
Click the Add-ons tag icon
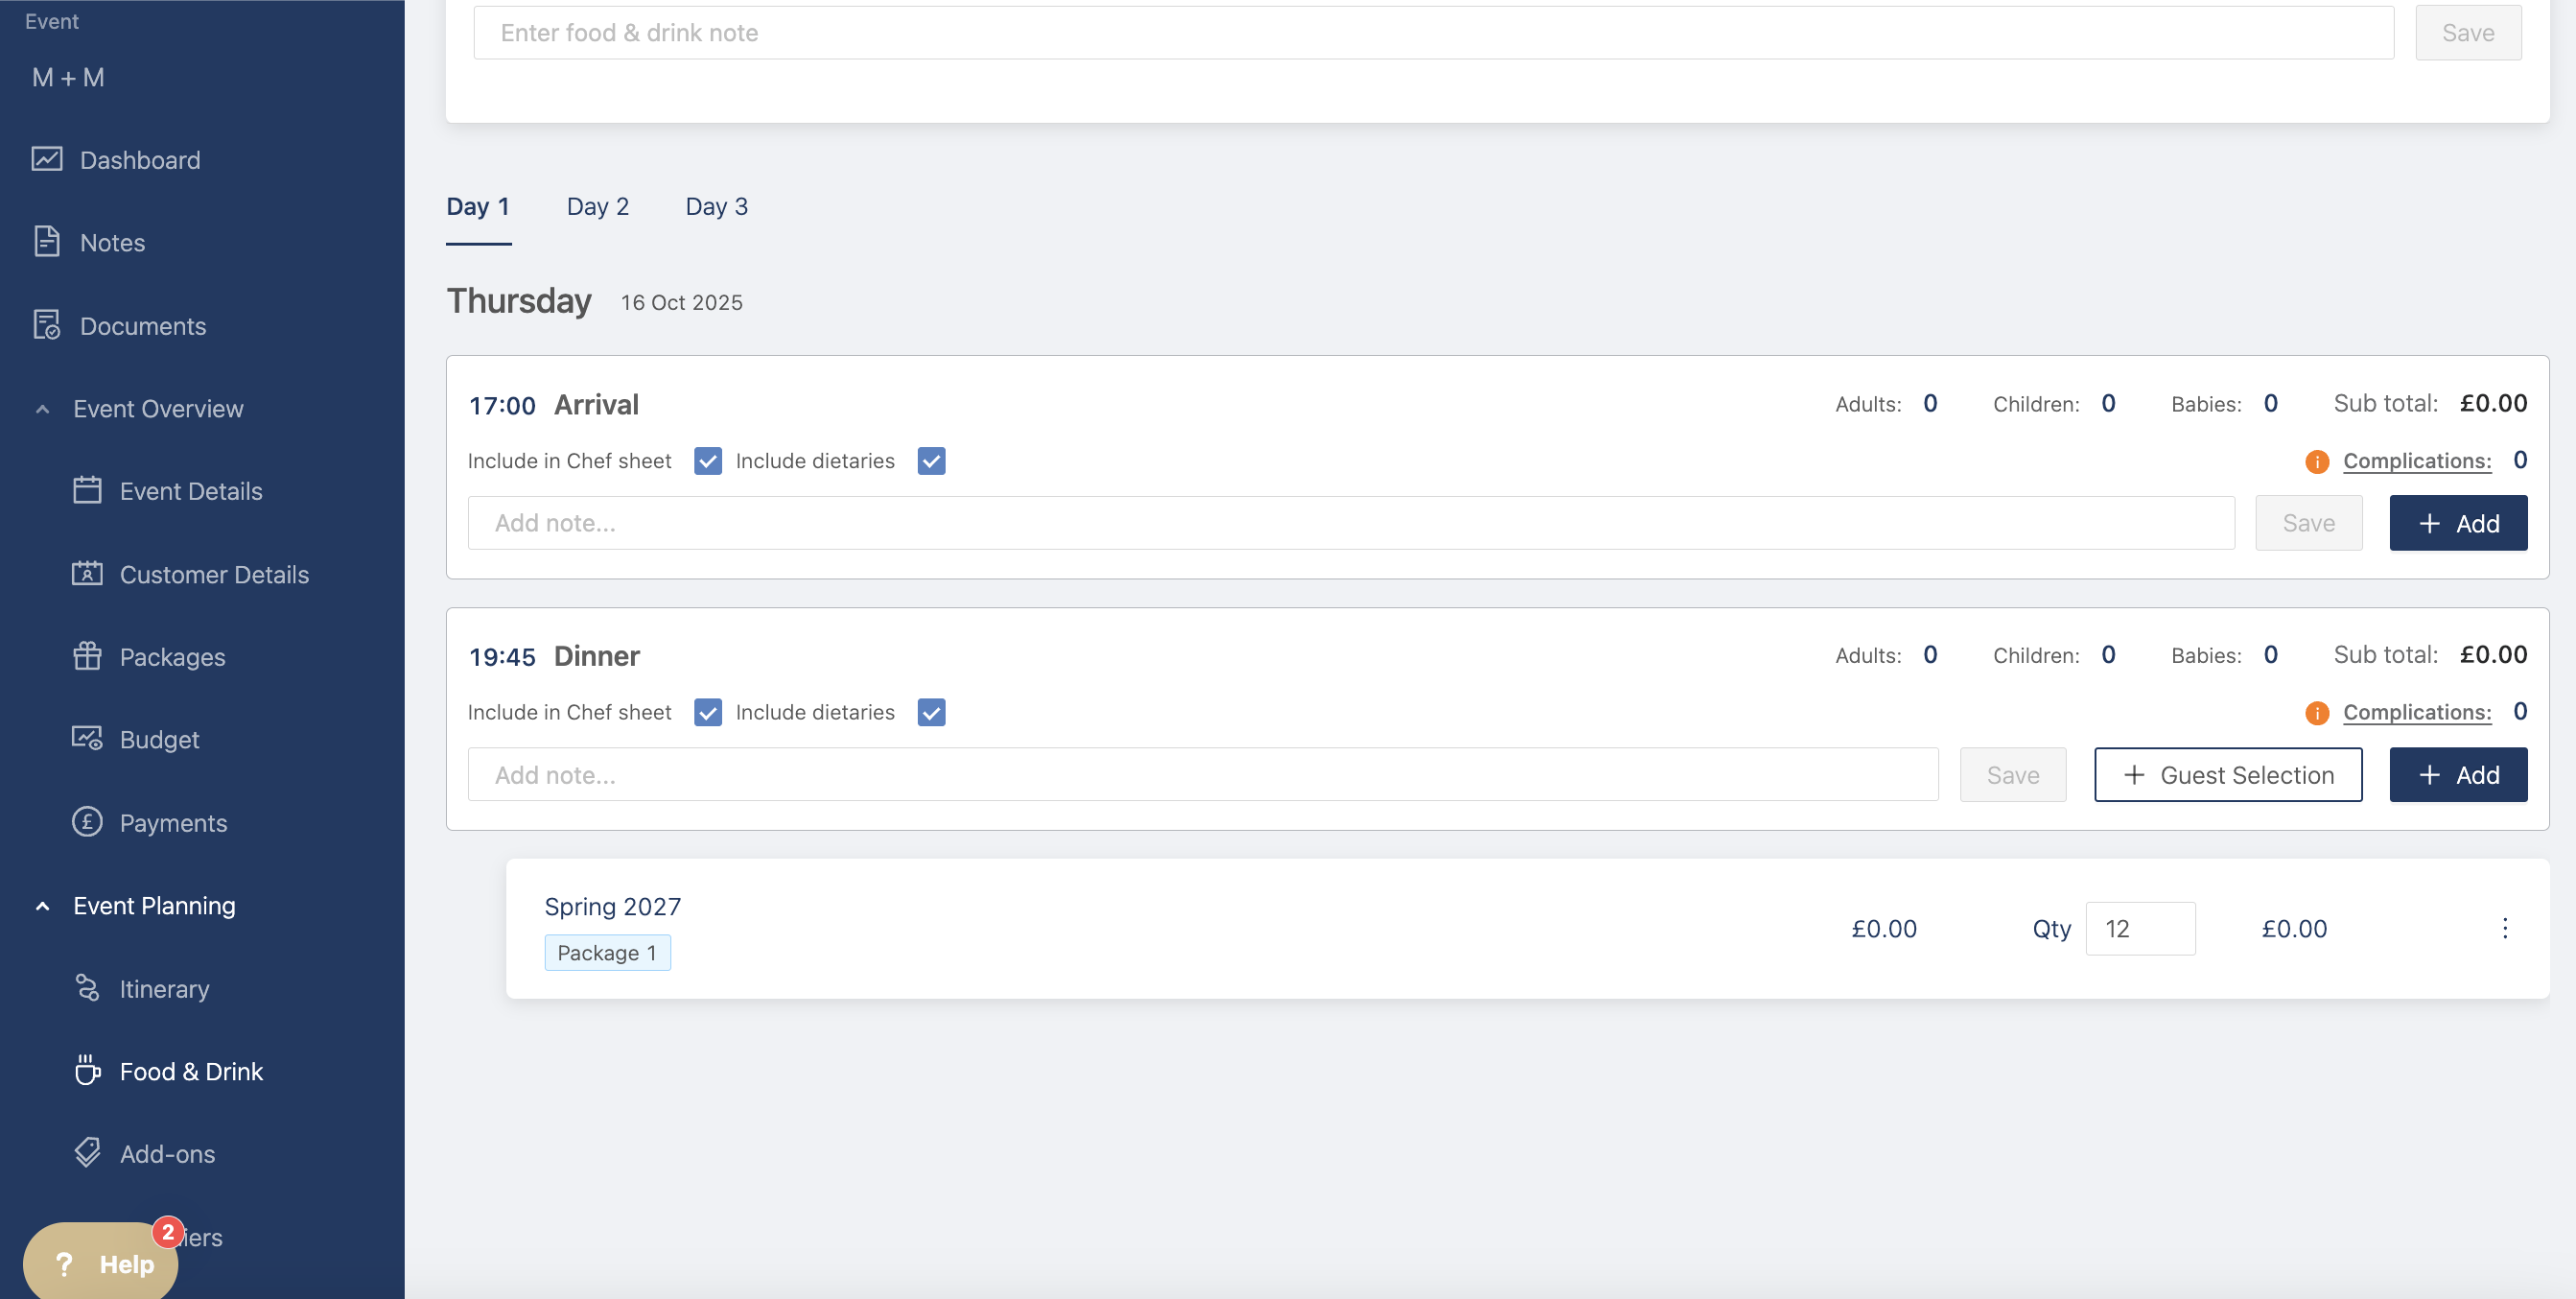87,1153
